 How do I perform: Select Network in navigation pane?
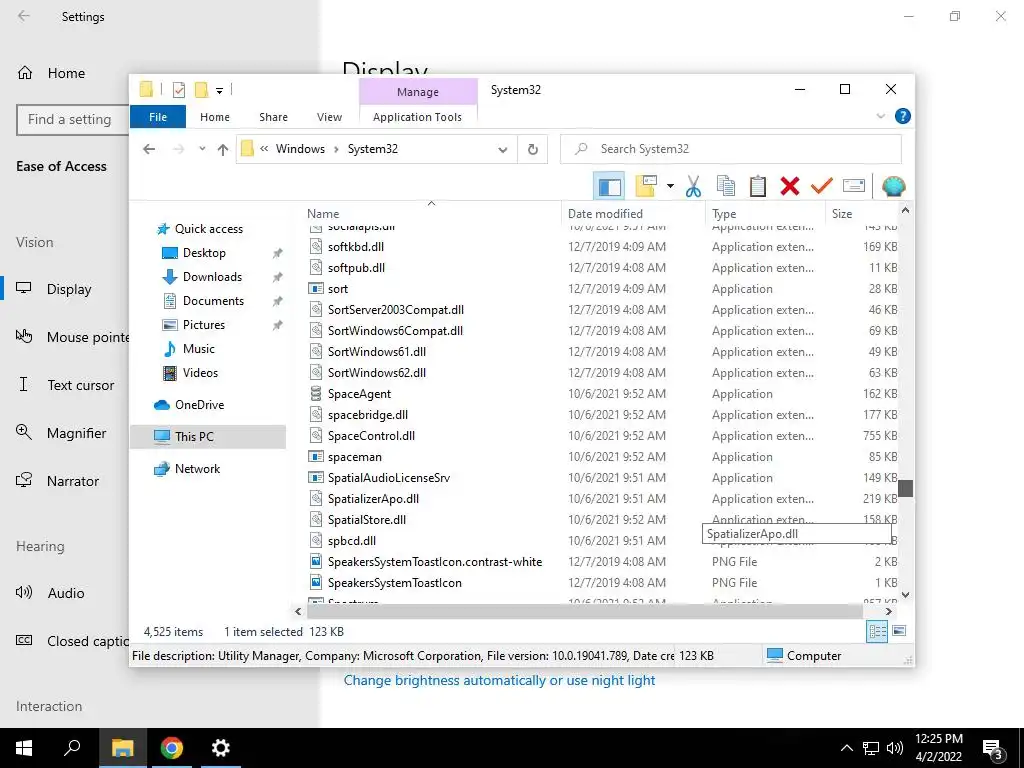coord(197,469)
